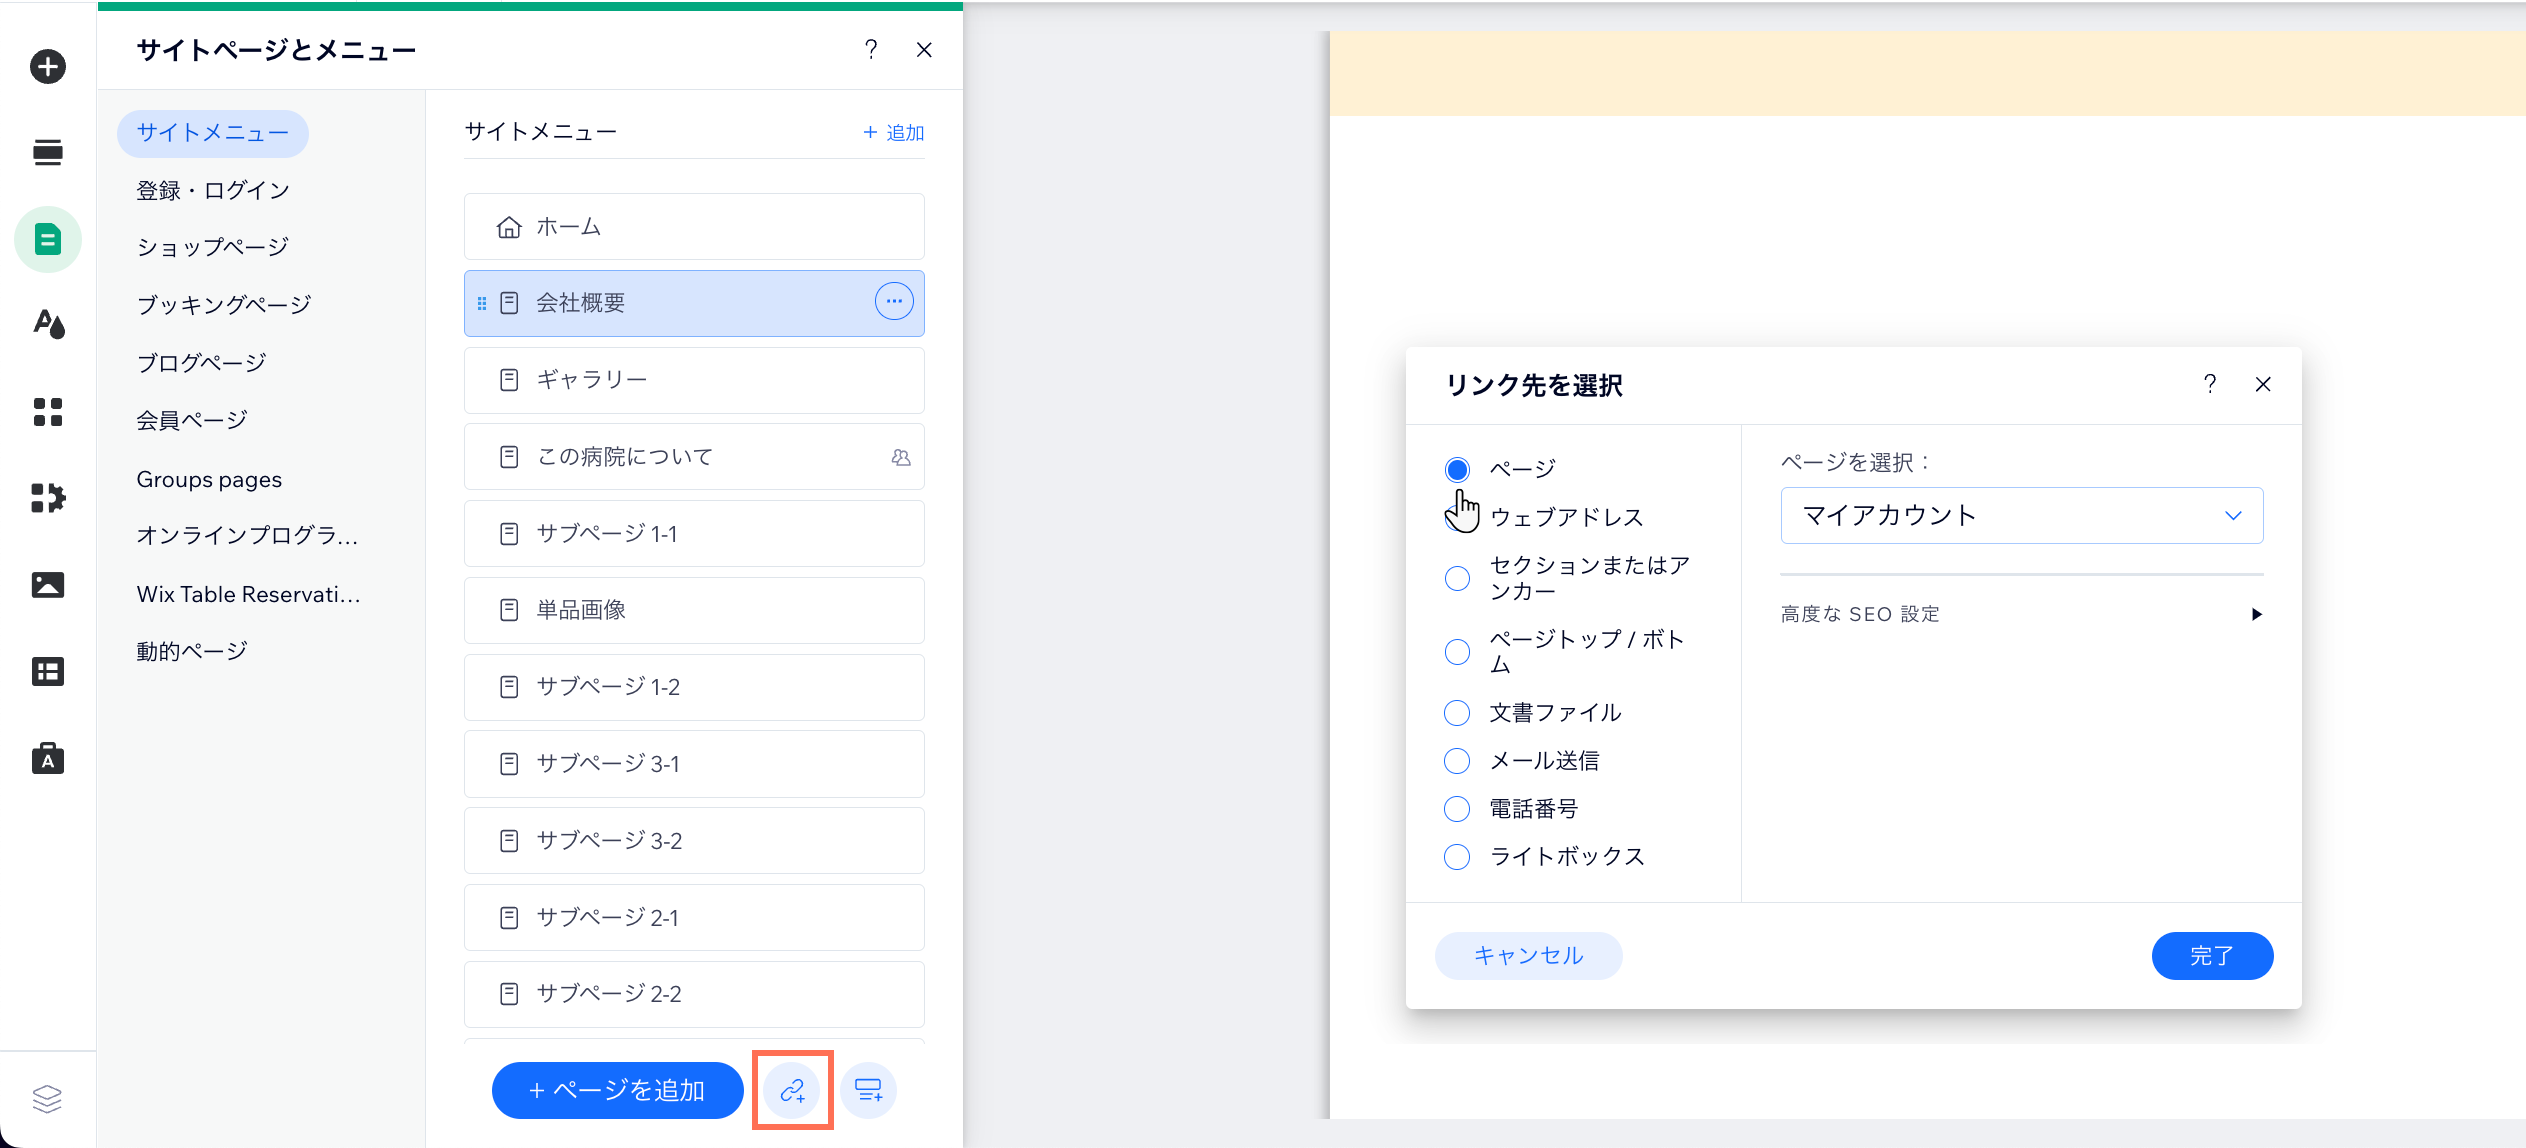
Task: Open the ブログページ menu category
Action: (x=201, y=362)
